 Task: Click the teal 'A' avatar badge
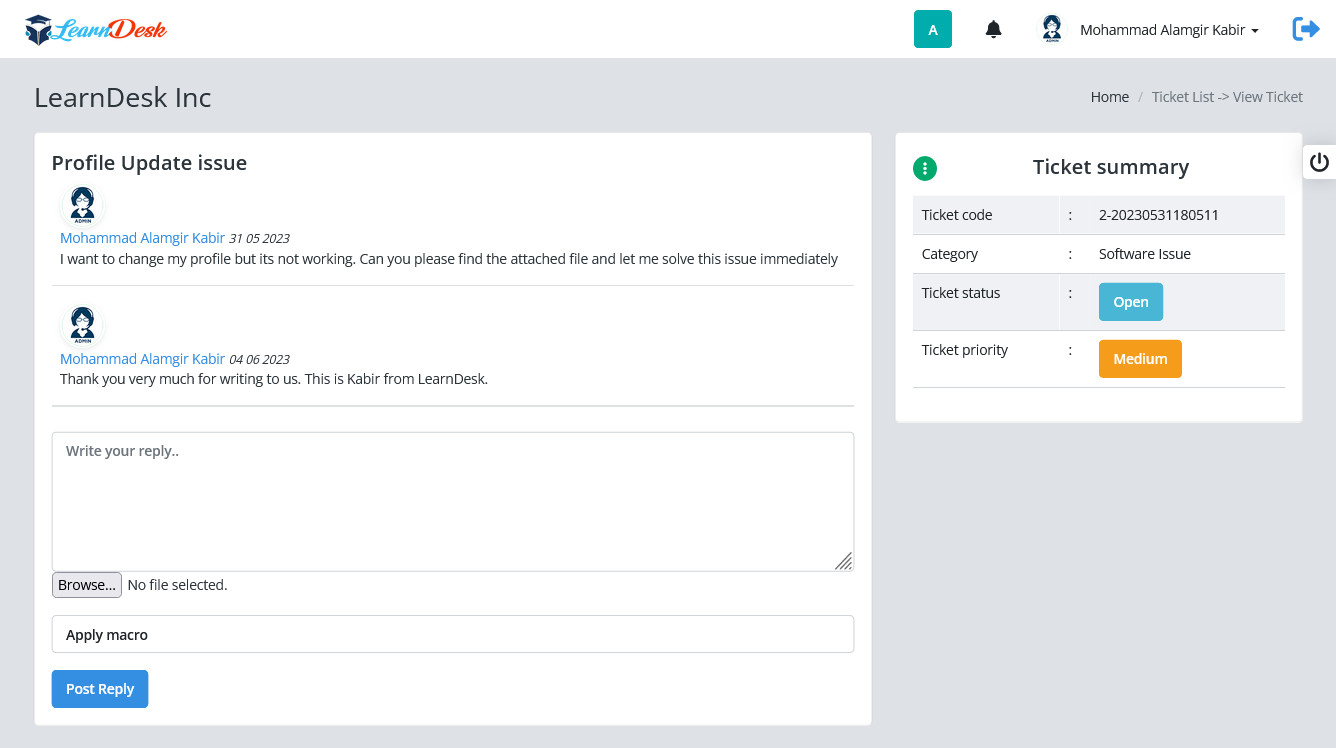coord(933,29)
